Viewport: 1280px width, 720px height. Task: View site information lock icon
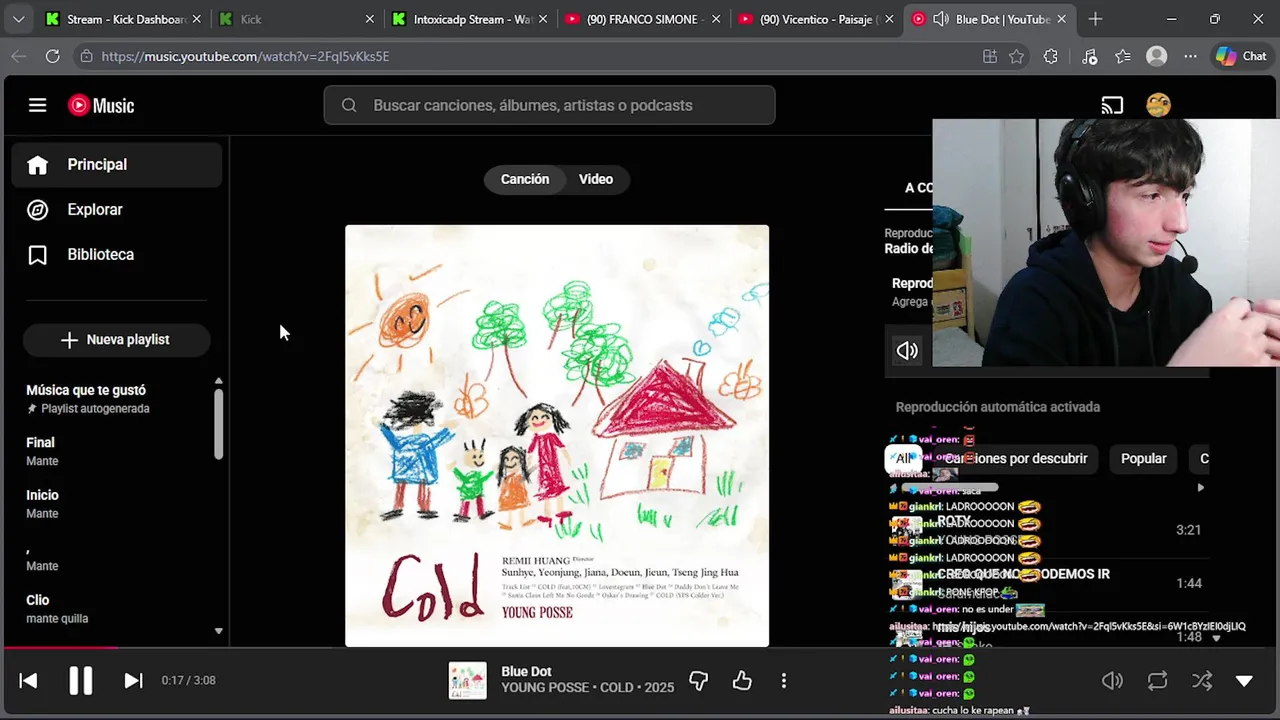(x=86, y=57)
